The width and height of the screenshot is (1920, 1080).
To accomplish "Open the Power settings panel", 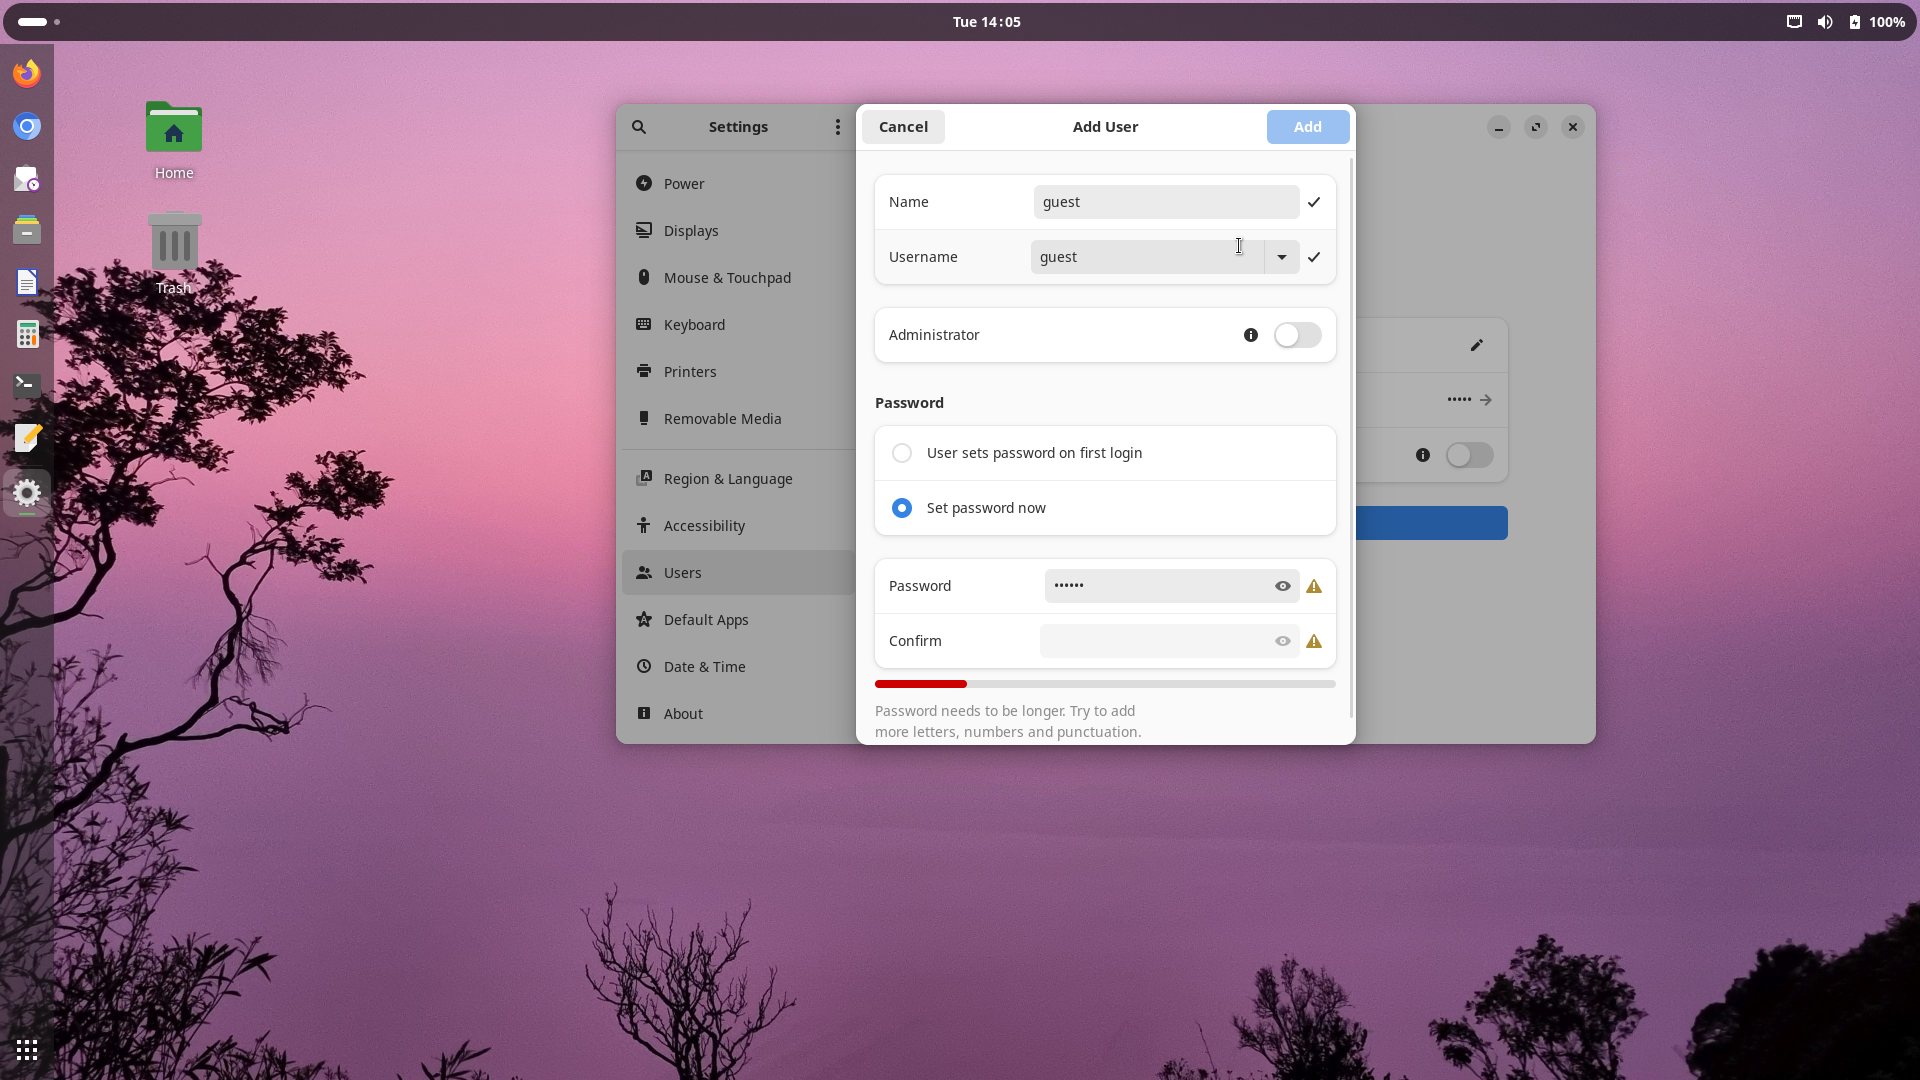I will pos(738,184).
